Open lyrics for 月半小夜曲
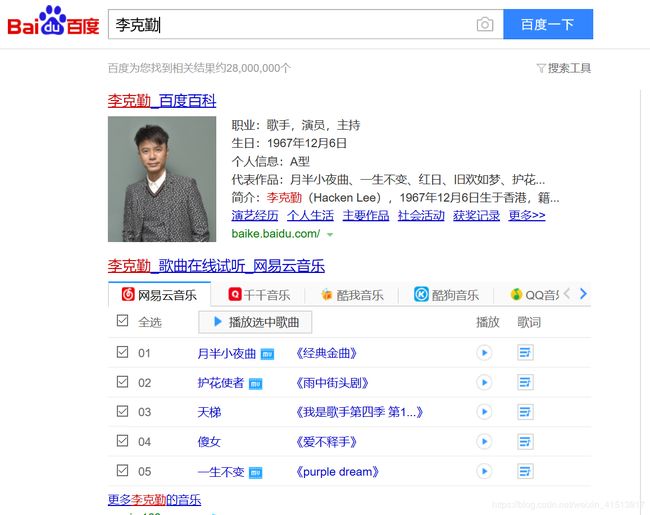Screen dimensions: 650x515 click(525, 353)
